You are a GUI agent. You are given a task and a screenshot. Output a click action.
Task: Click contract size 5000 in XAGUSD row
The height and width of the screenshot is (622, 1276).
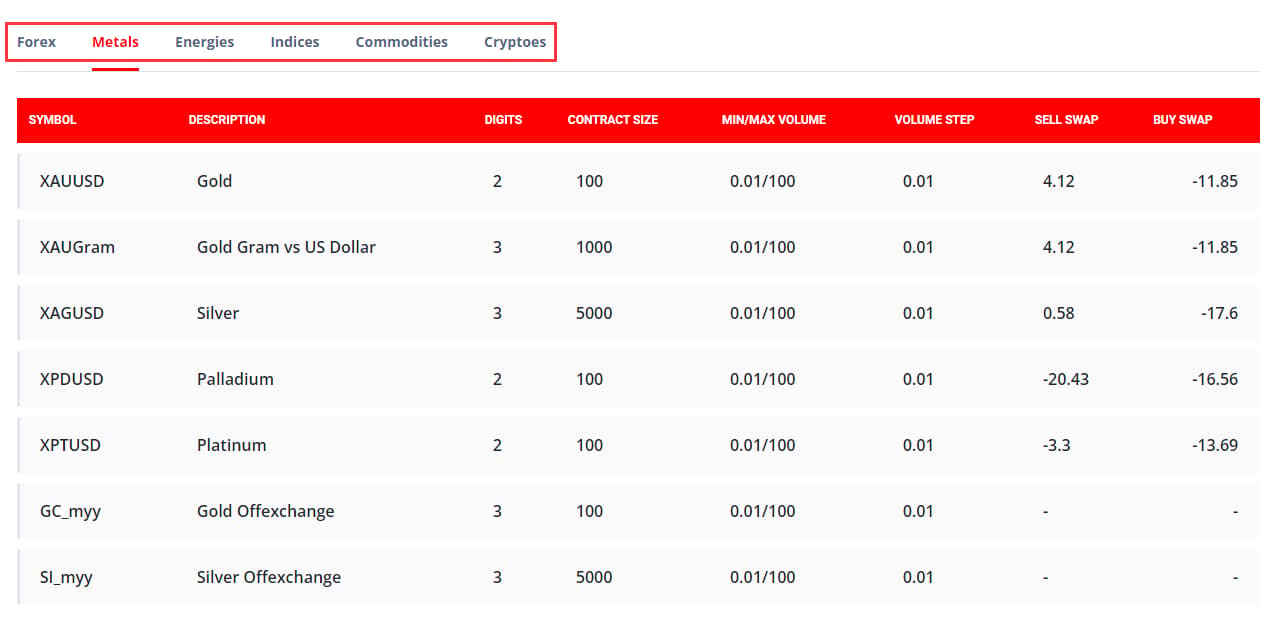point(594,313)
